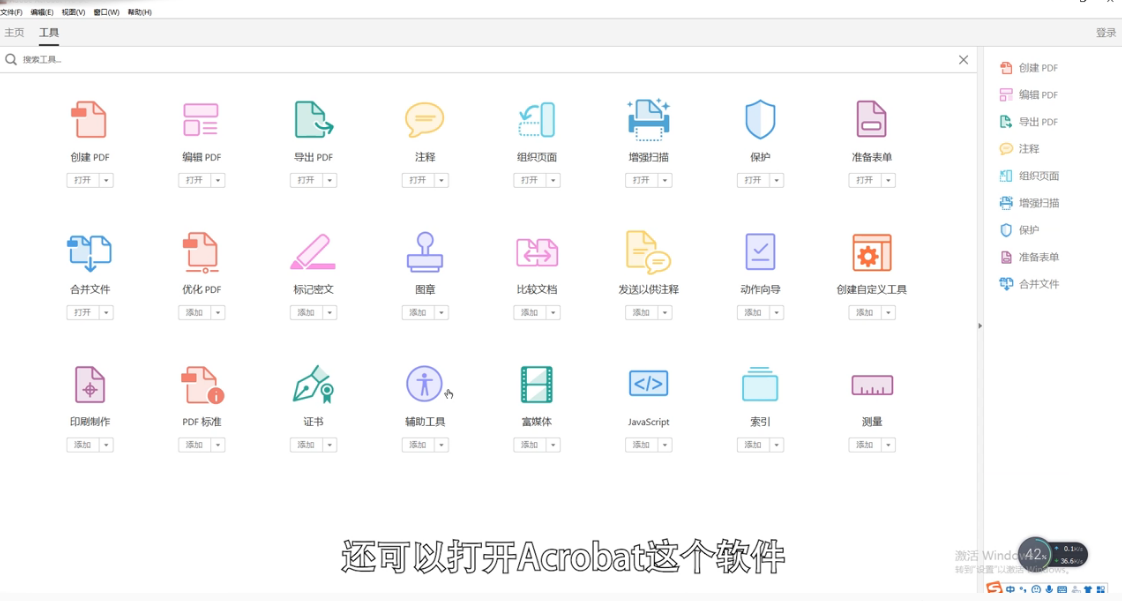The image size is (1122, 601).
Task: Expand dropdown arrow under 创建 PDF
Action: click(106, 180)
